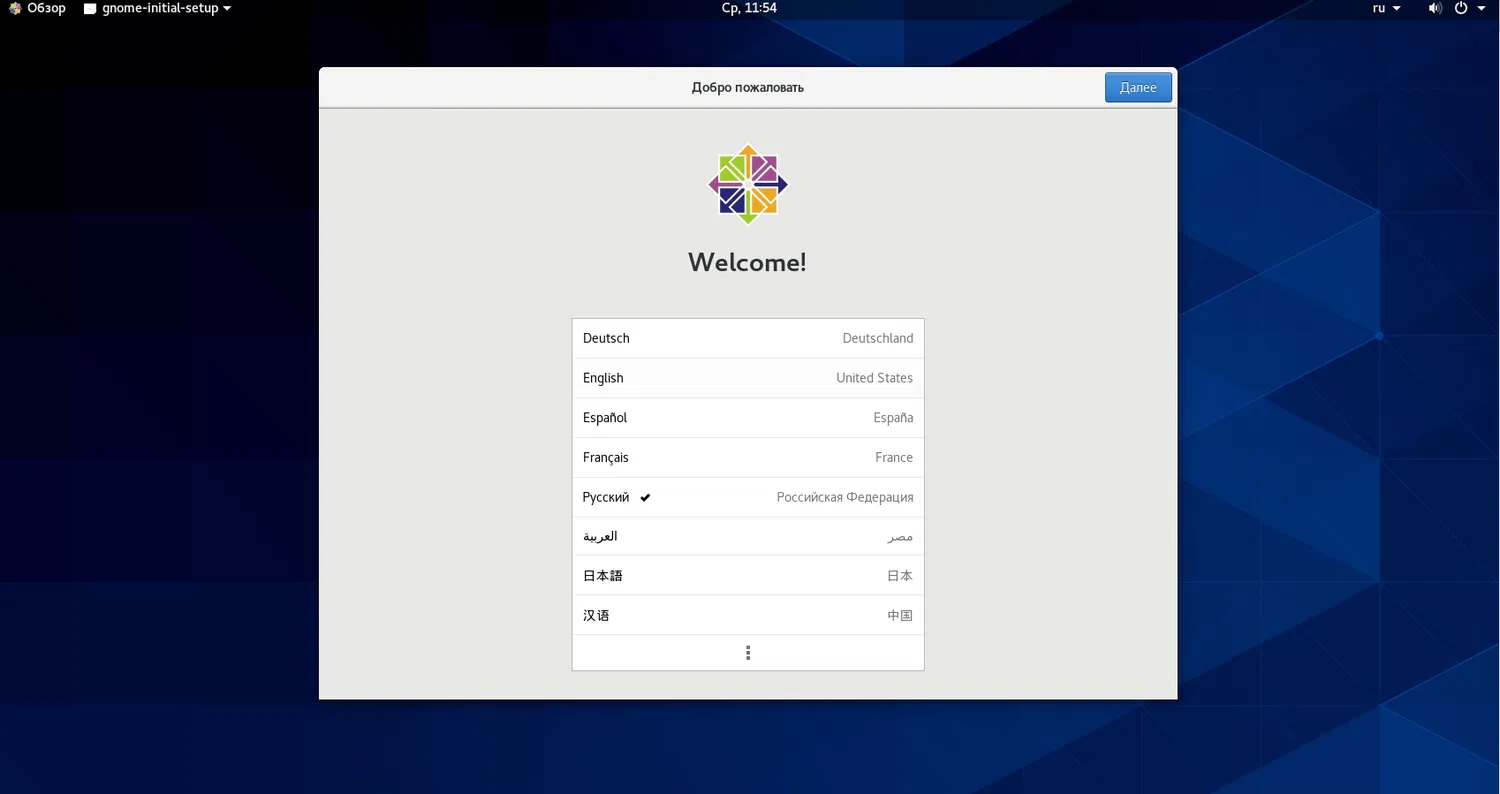Select 日本語 Japanese language row
The height and width of the screenshot is (794, 1500).
[x=748, y=576]
